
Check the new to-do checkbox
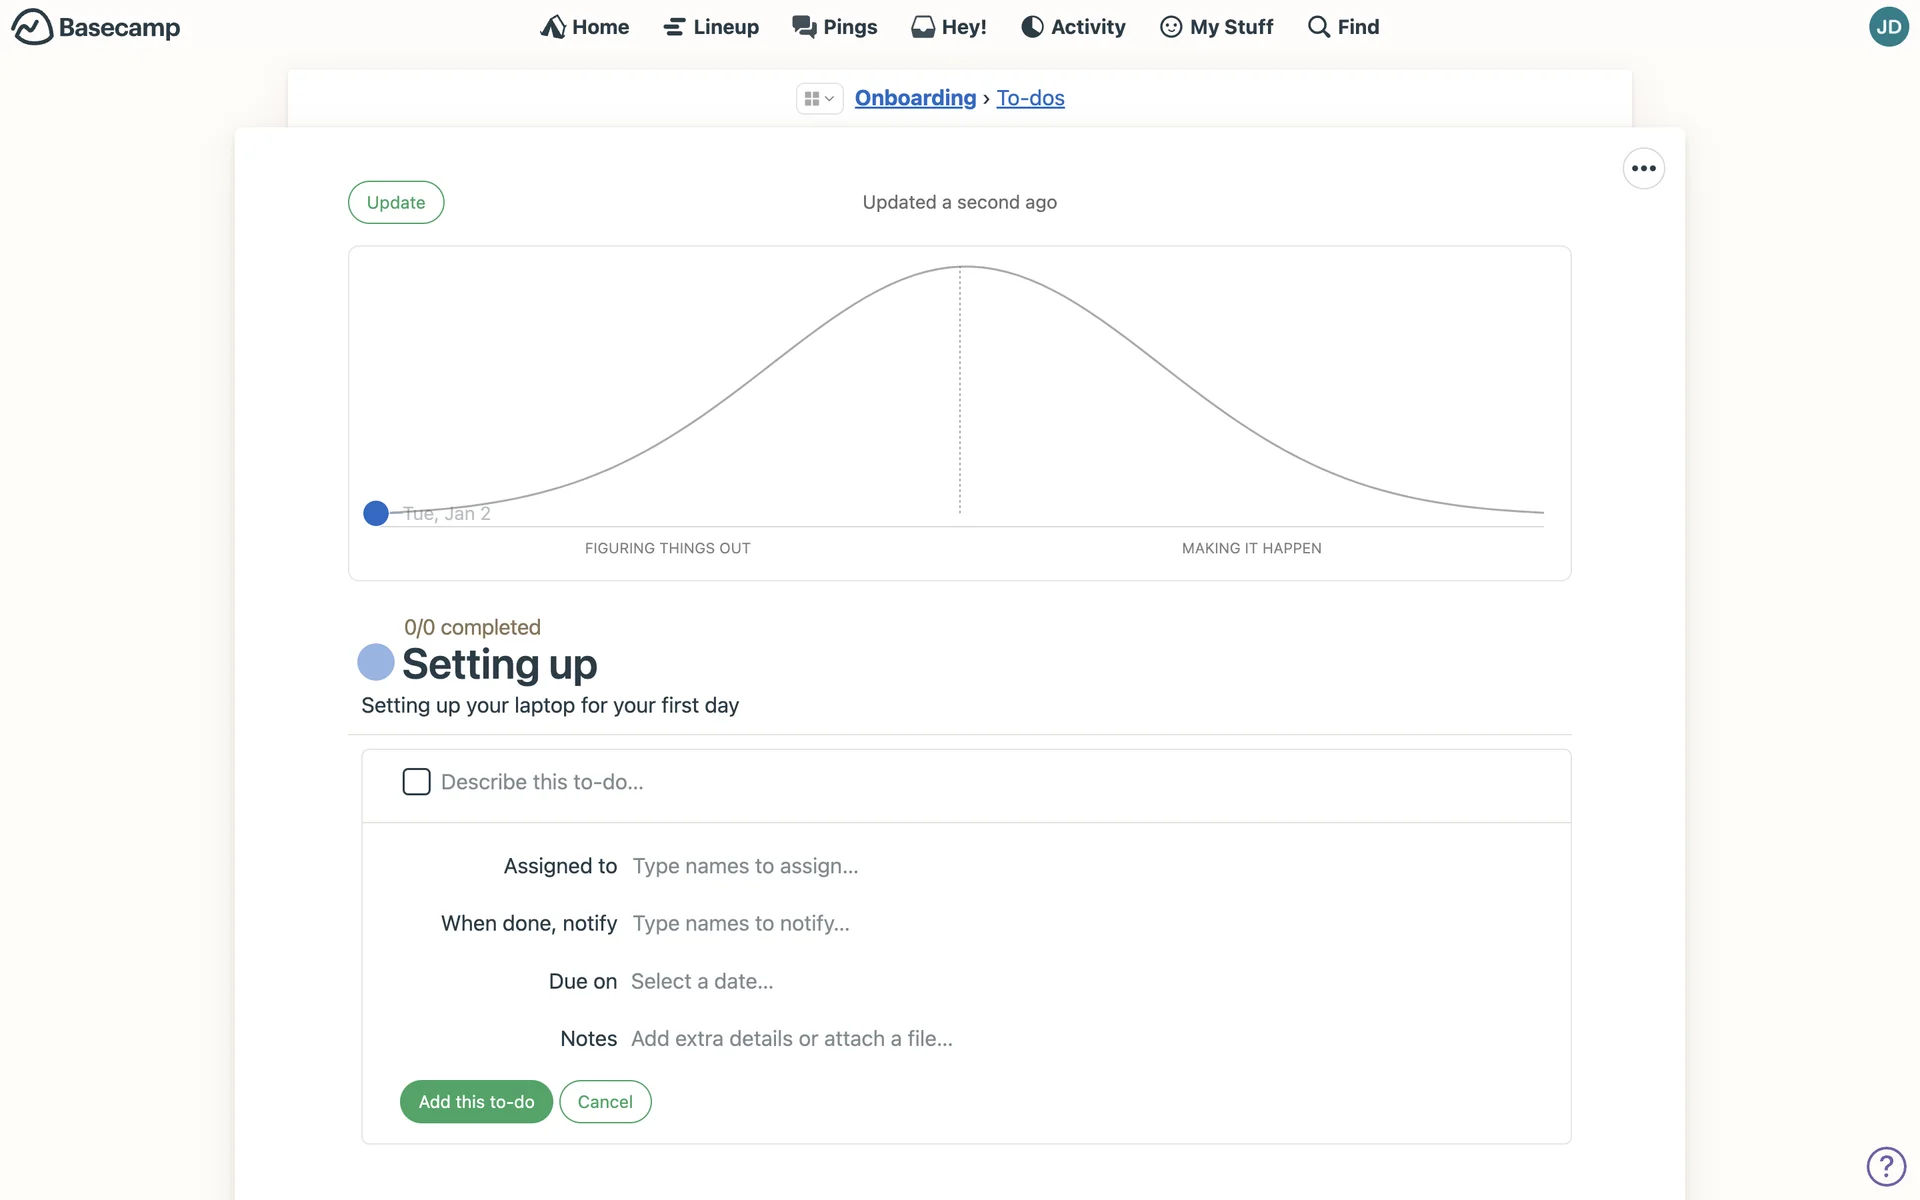click(x=416, y=782)
